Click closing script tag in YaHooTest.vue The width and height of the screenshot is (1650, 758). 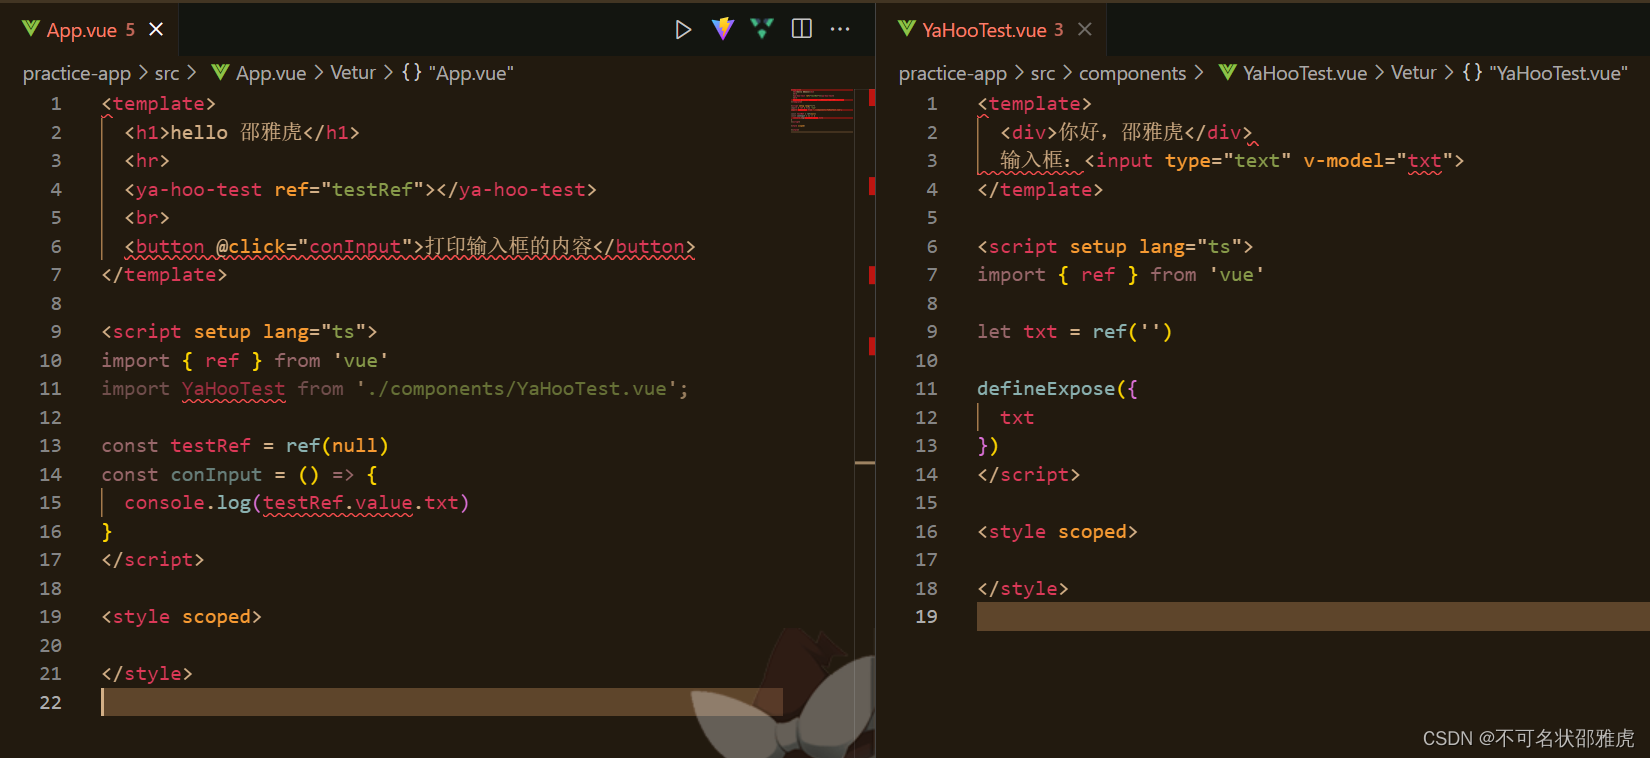pos(1029,474)
